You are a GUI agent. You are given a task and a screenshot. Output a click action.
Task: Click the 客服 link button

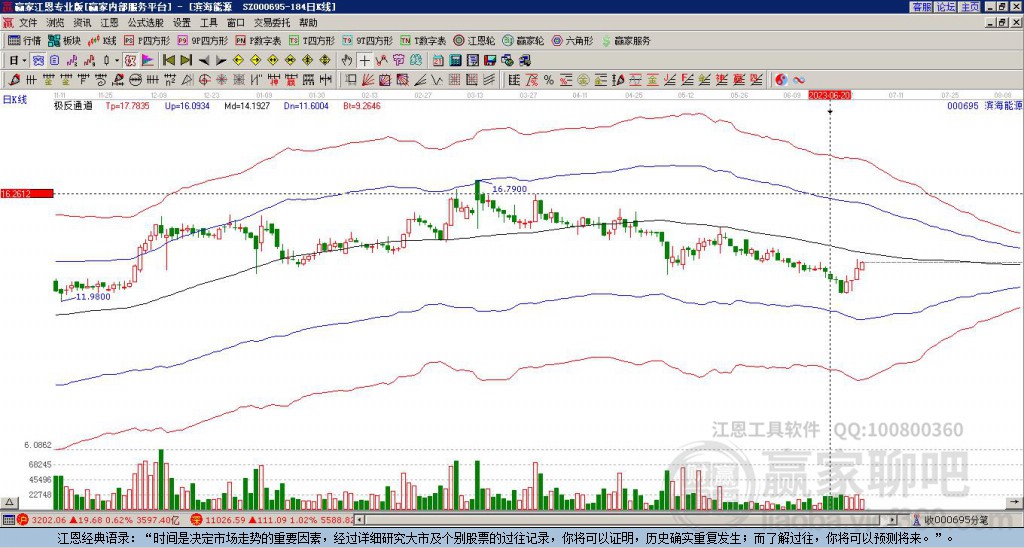click(921, 7)
